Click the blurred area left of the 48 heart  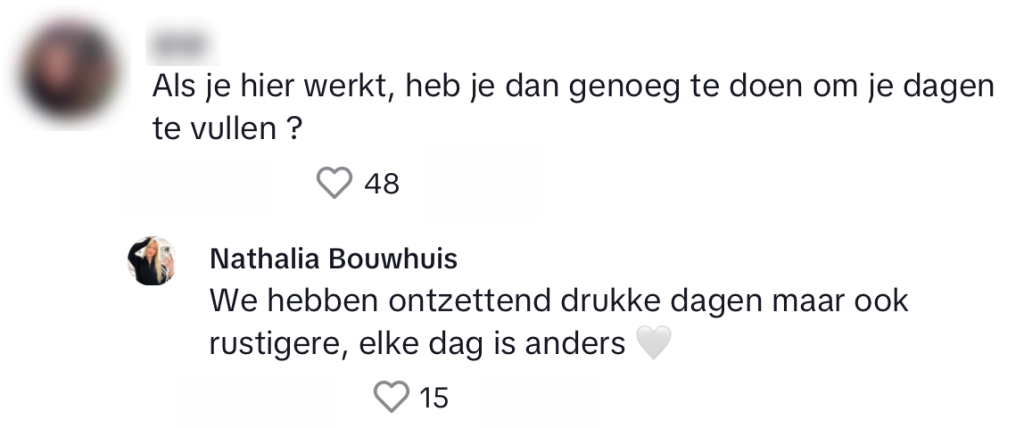click(x=196, y=186)
